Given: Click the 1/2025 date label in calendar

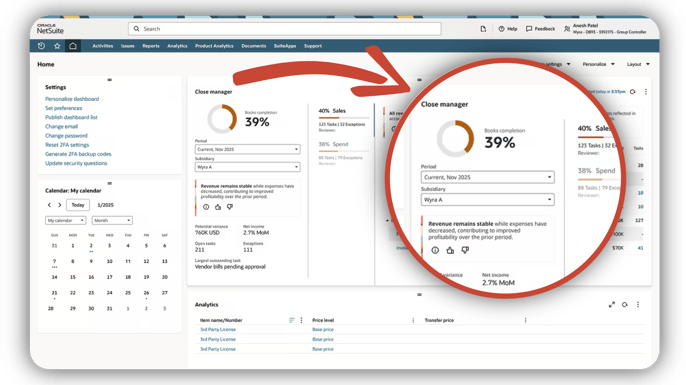Looking at the screenshot, I should (x=105, y=205).
